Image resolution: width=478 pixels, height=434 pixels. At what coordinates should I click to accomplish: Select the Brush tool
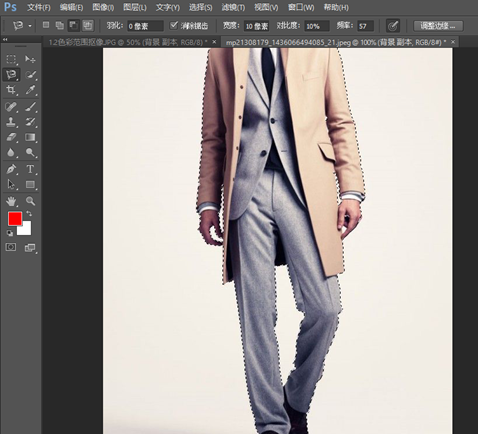(30, 107)
